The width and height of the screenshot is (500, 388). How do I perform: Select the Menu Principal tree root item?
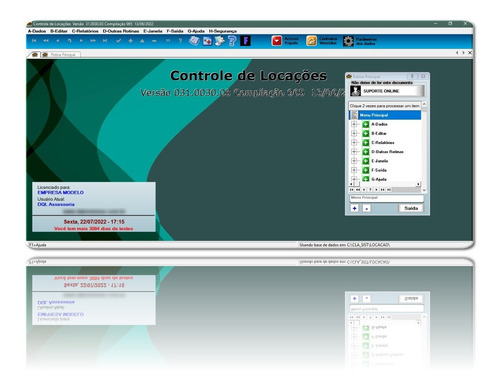[385, 115]
